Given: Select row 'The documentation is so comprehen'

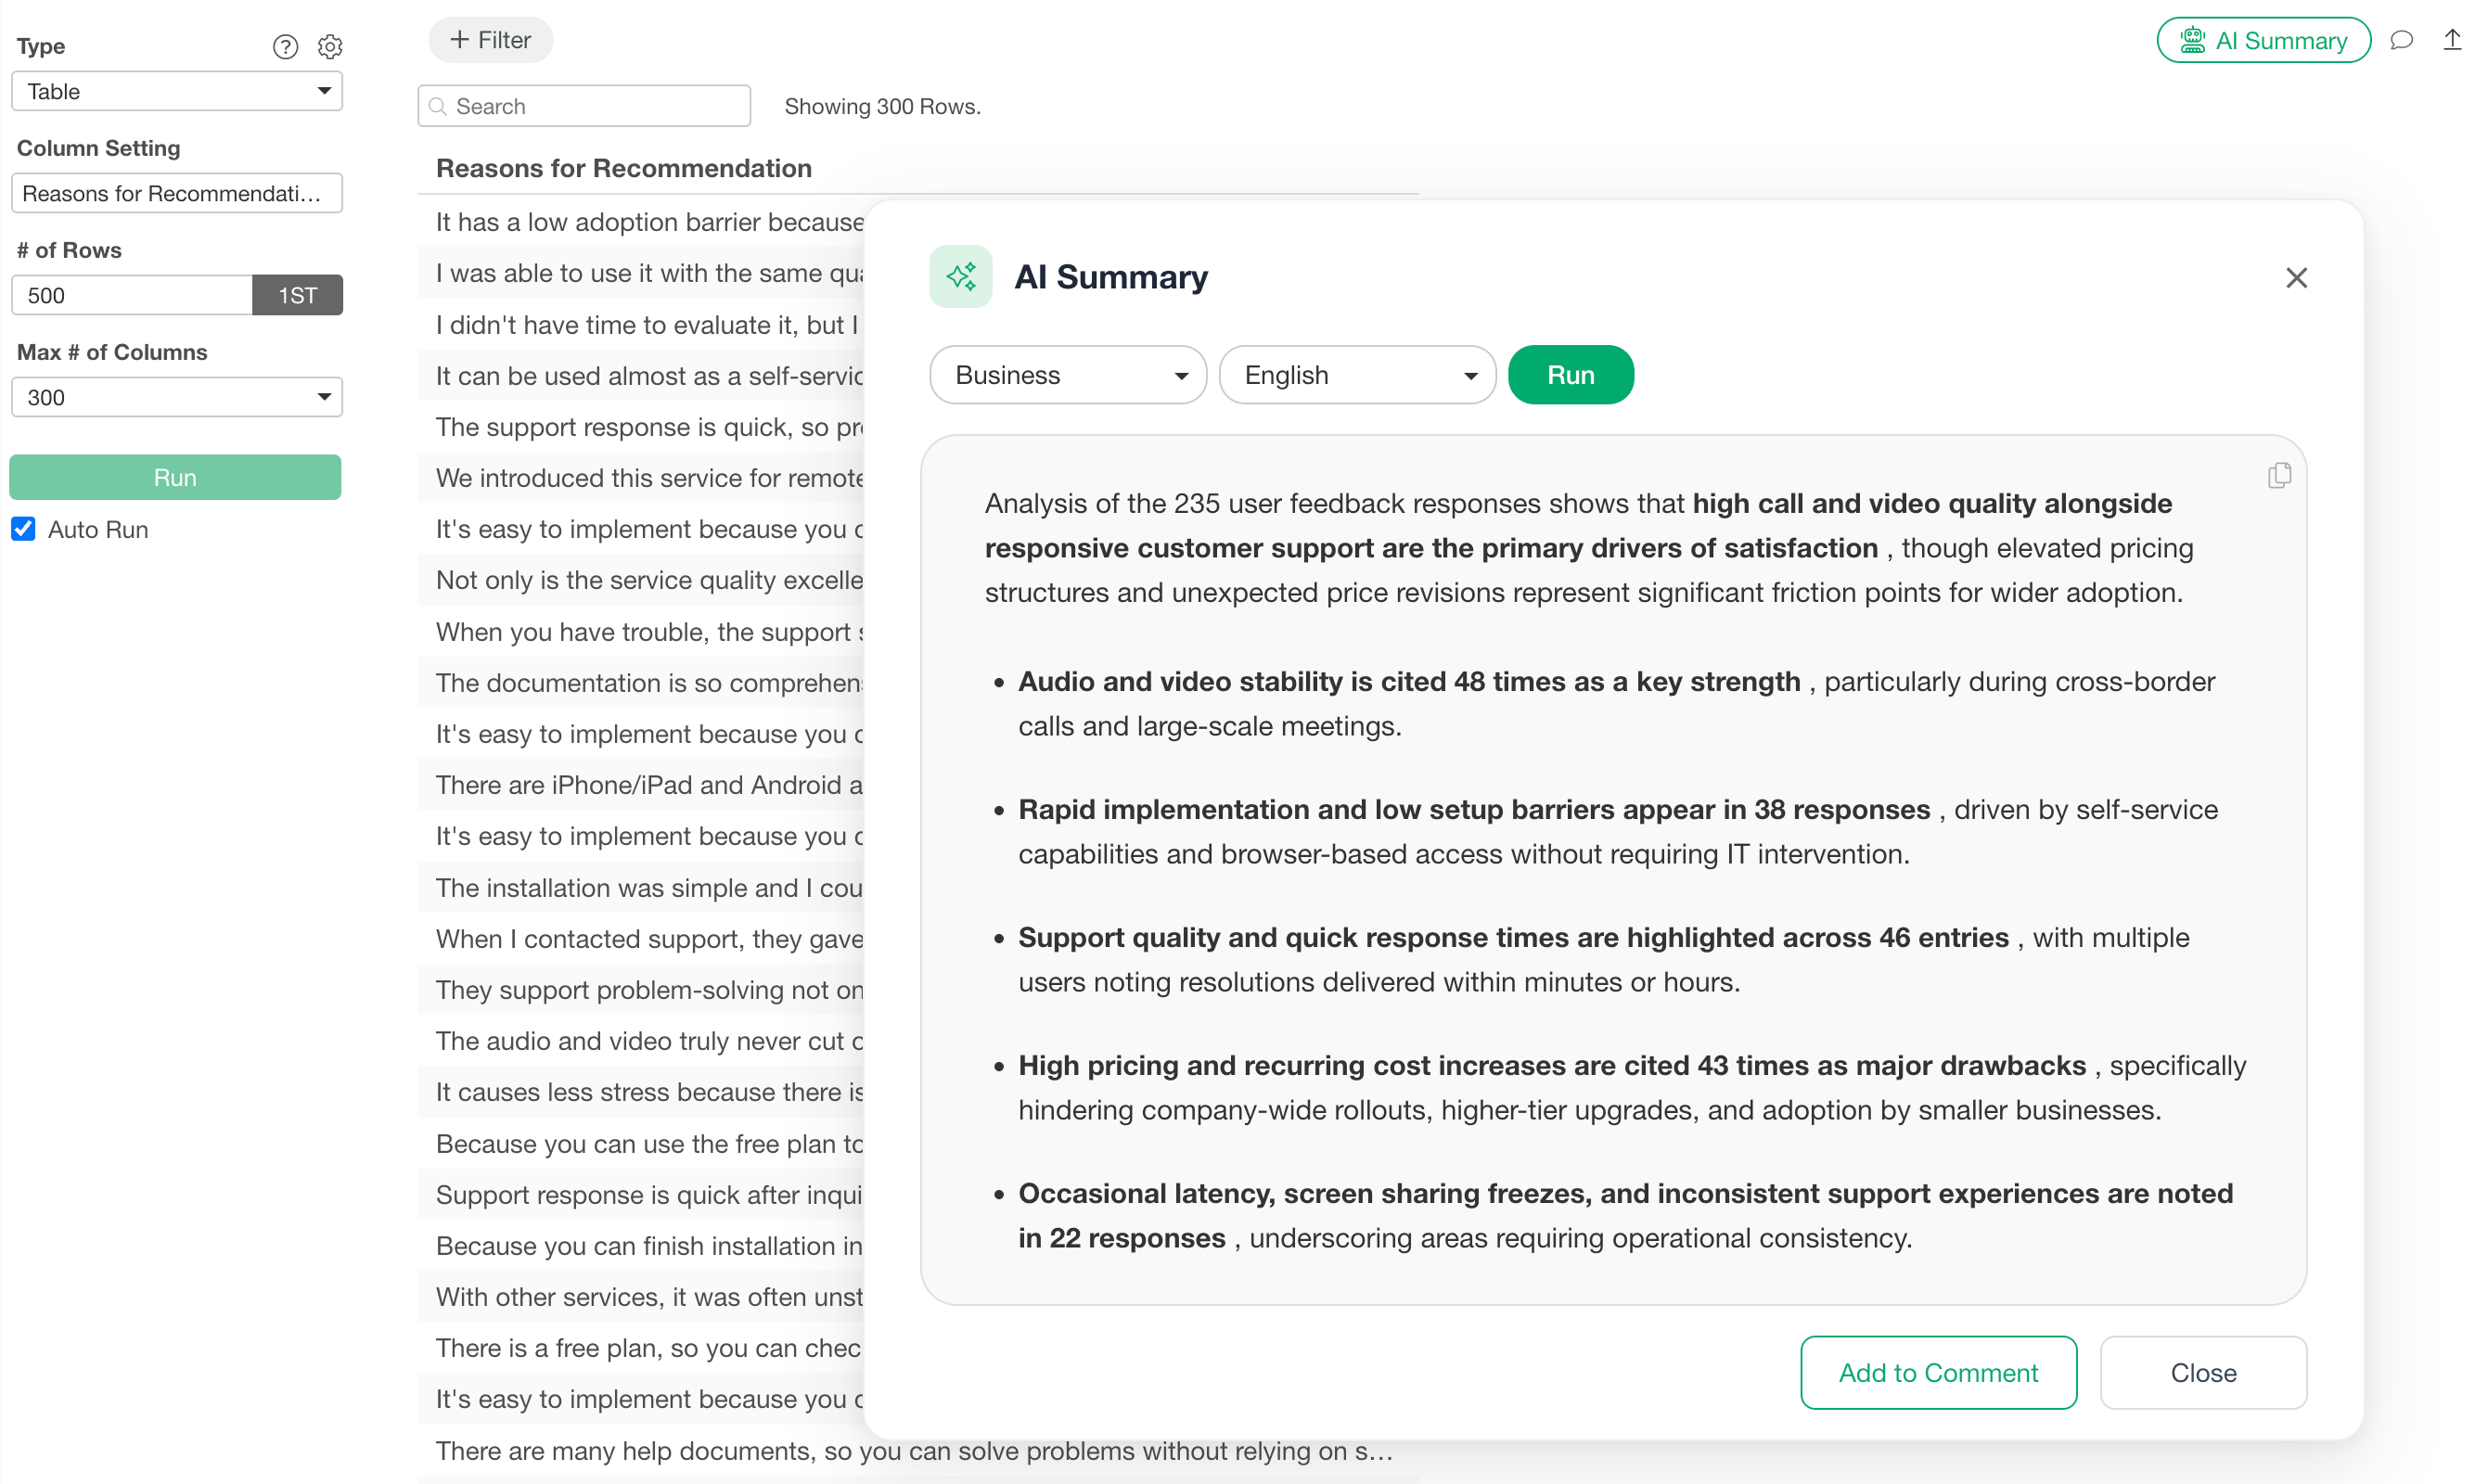Looking at the screenshot, I should [x=641, y=683].
